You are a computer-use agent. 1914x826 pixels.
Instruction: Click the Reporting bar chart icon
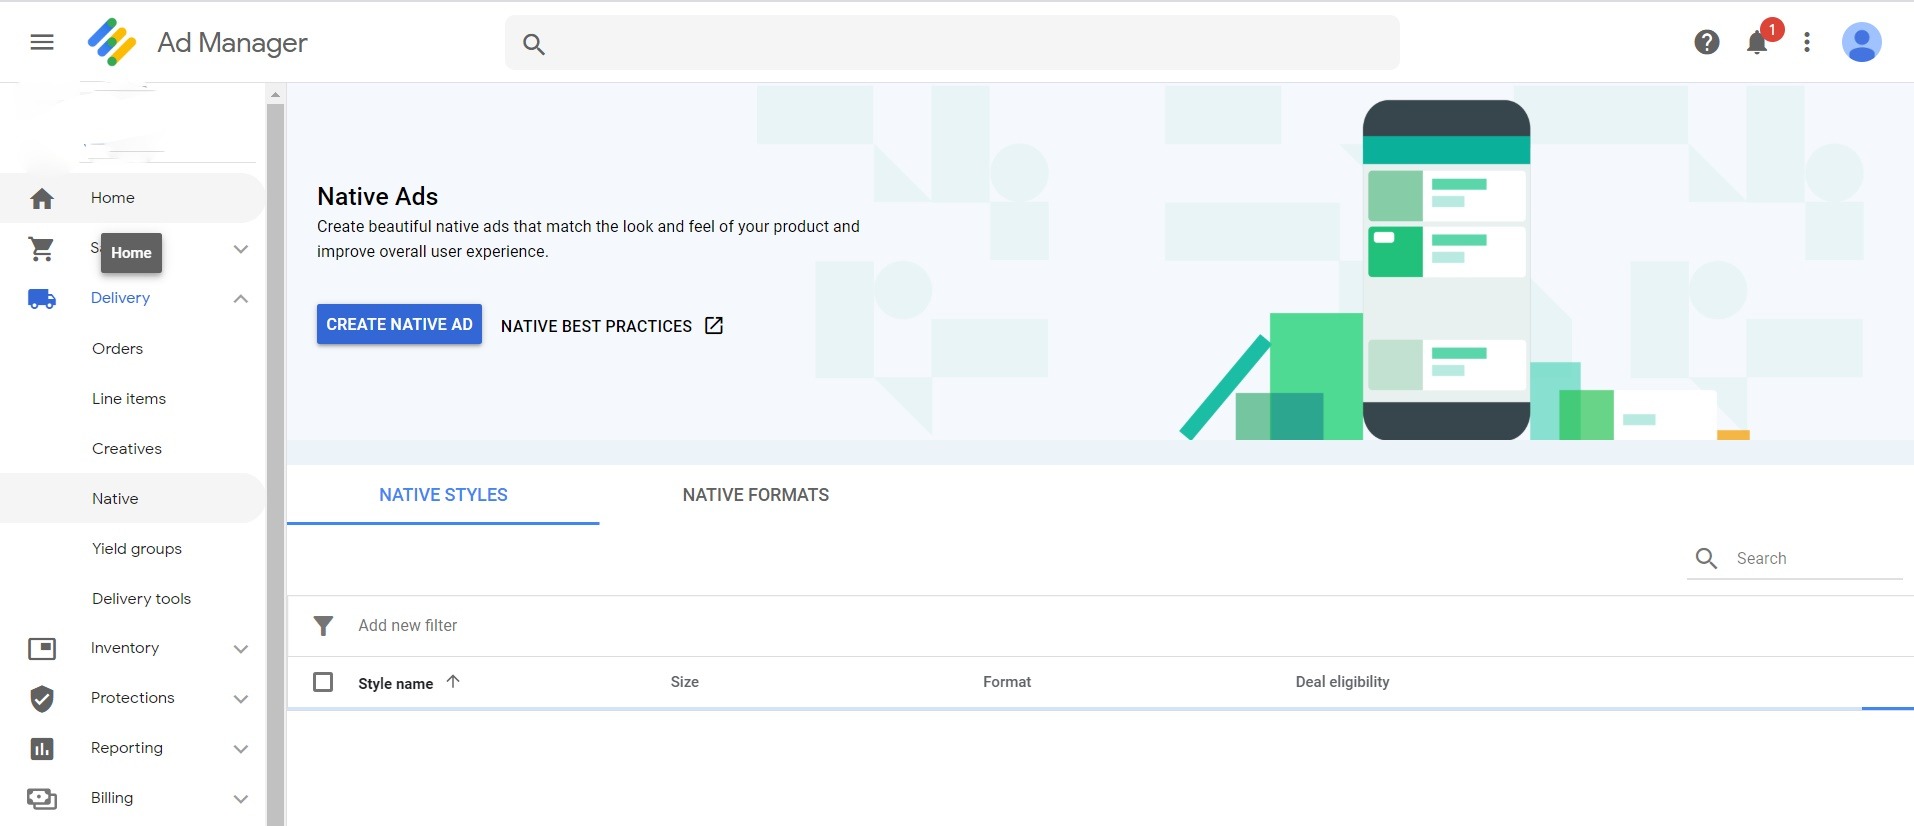[x=42, y=749]
